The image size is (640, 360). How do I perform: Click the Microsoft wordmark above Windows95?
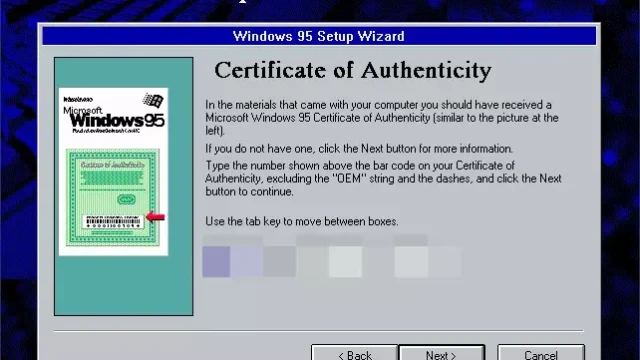82,110
